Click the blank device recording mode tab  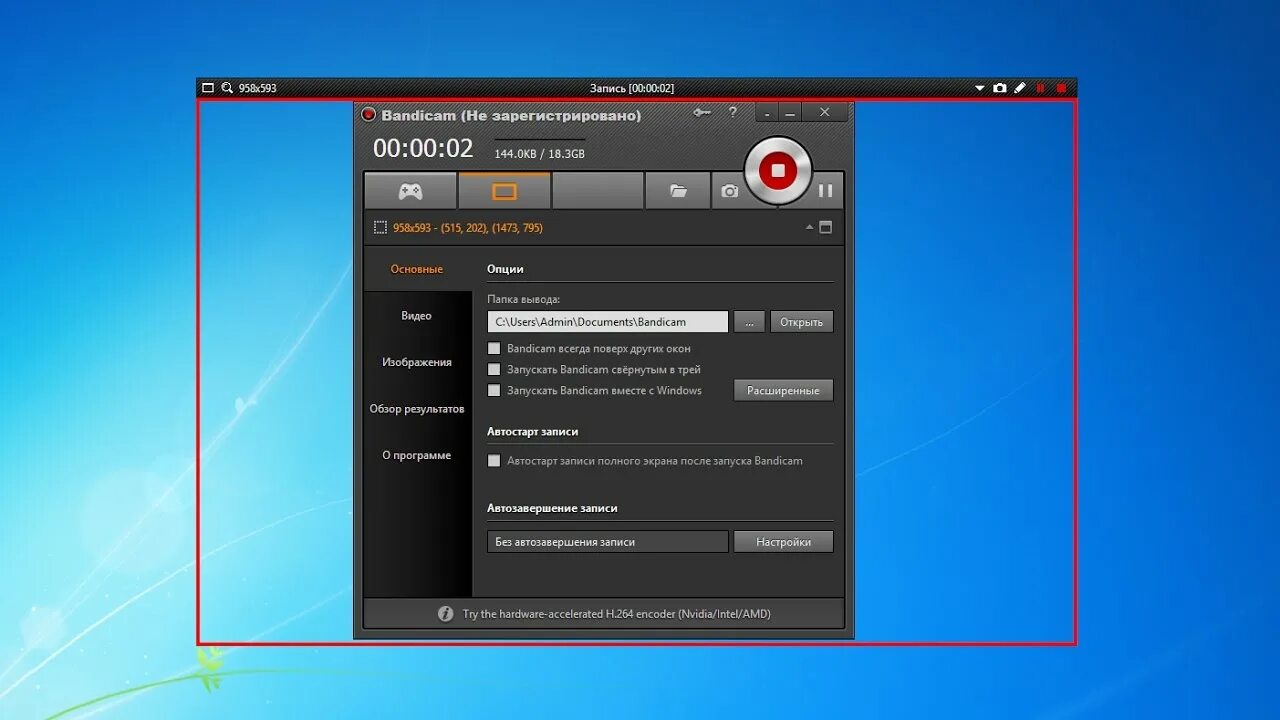click(598, 191)
